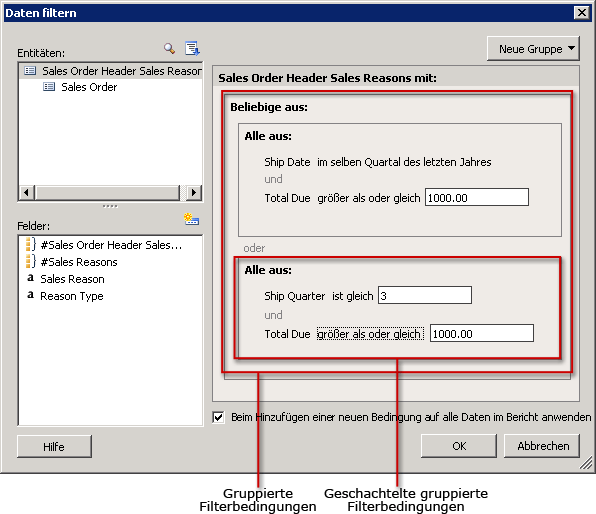
Task: Click the first 'und' logical operator
Action: pyautogui.click(x=273, y=179)
